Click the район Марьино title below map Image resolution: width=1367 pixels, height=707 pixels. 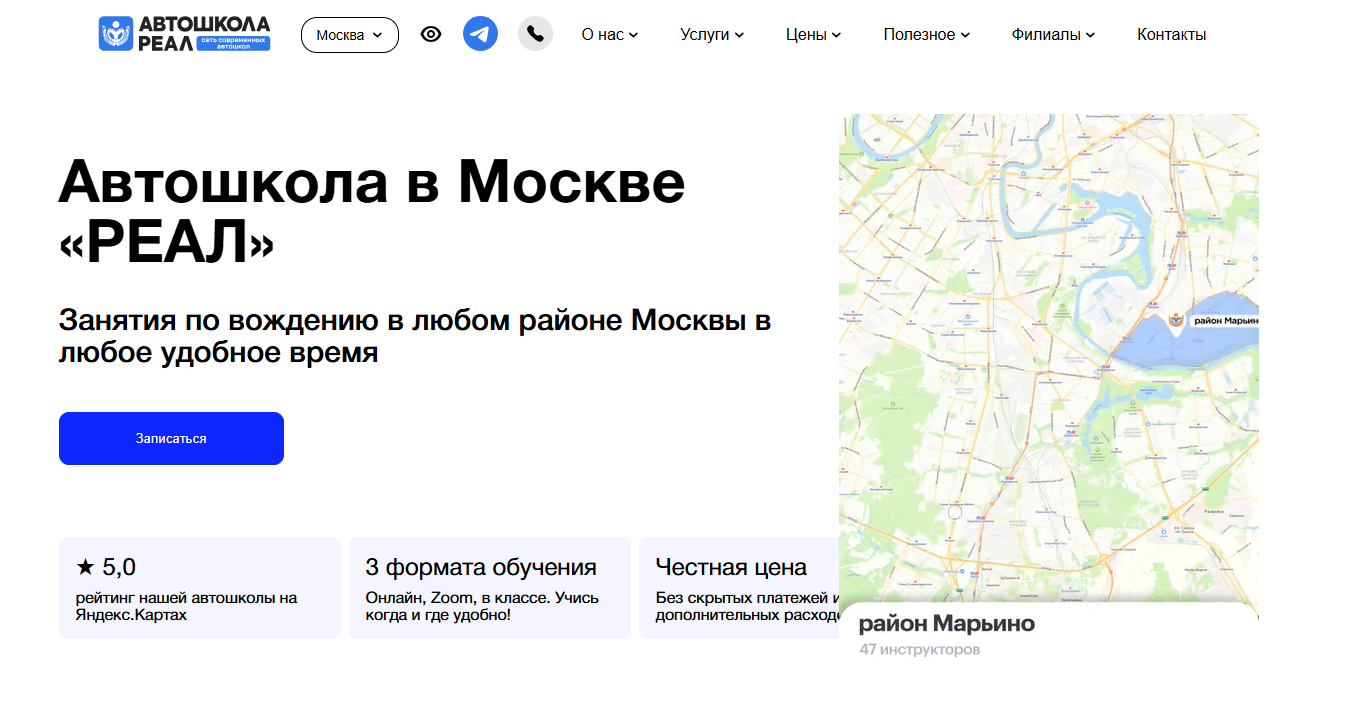[x=946, y=625]
